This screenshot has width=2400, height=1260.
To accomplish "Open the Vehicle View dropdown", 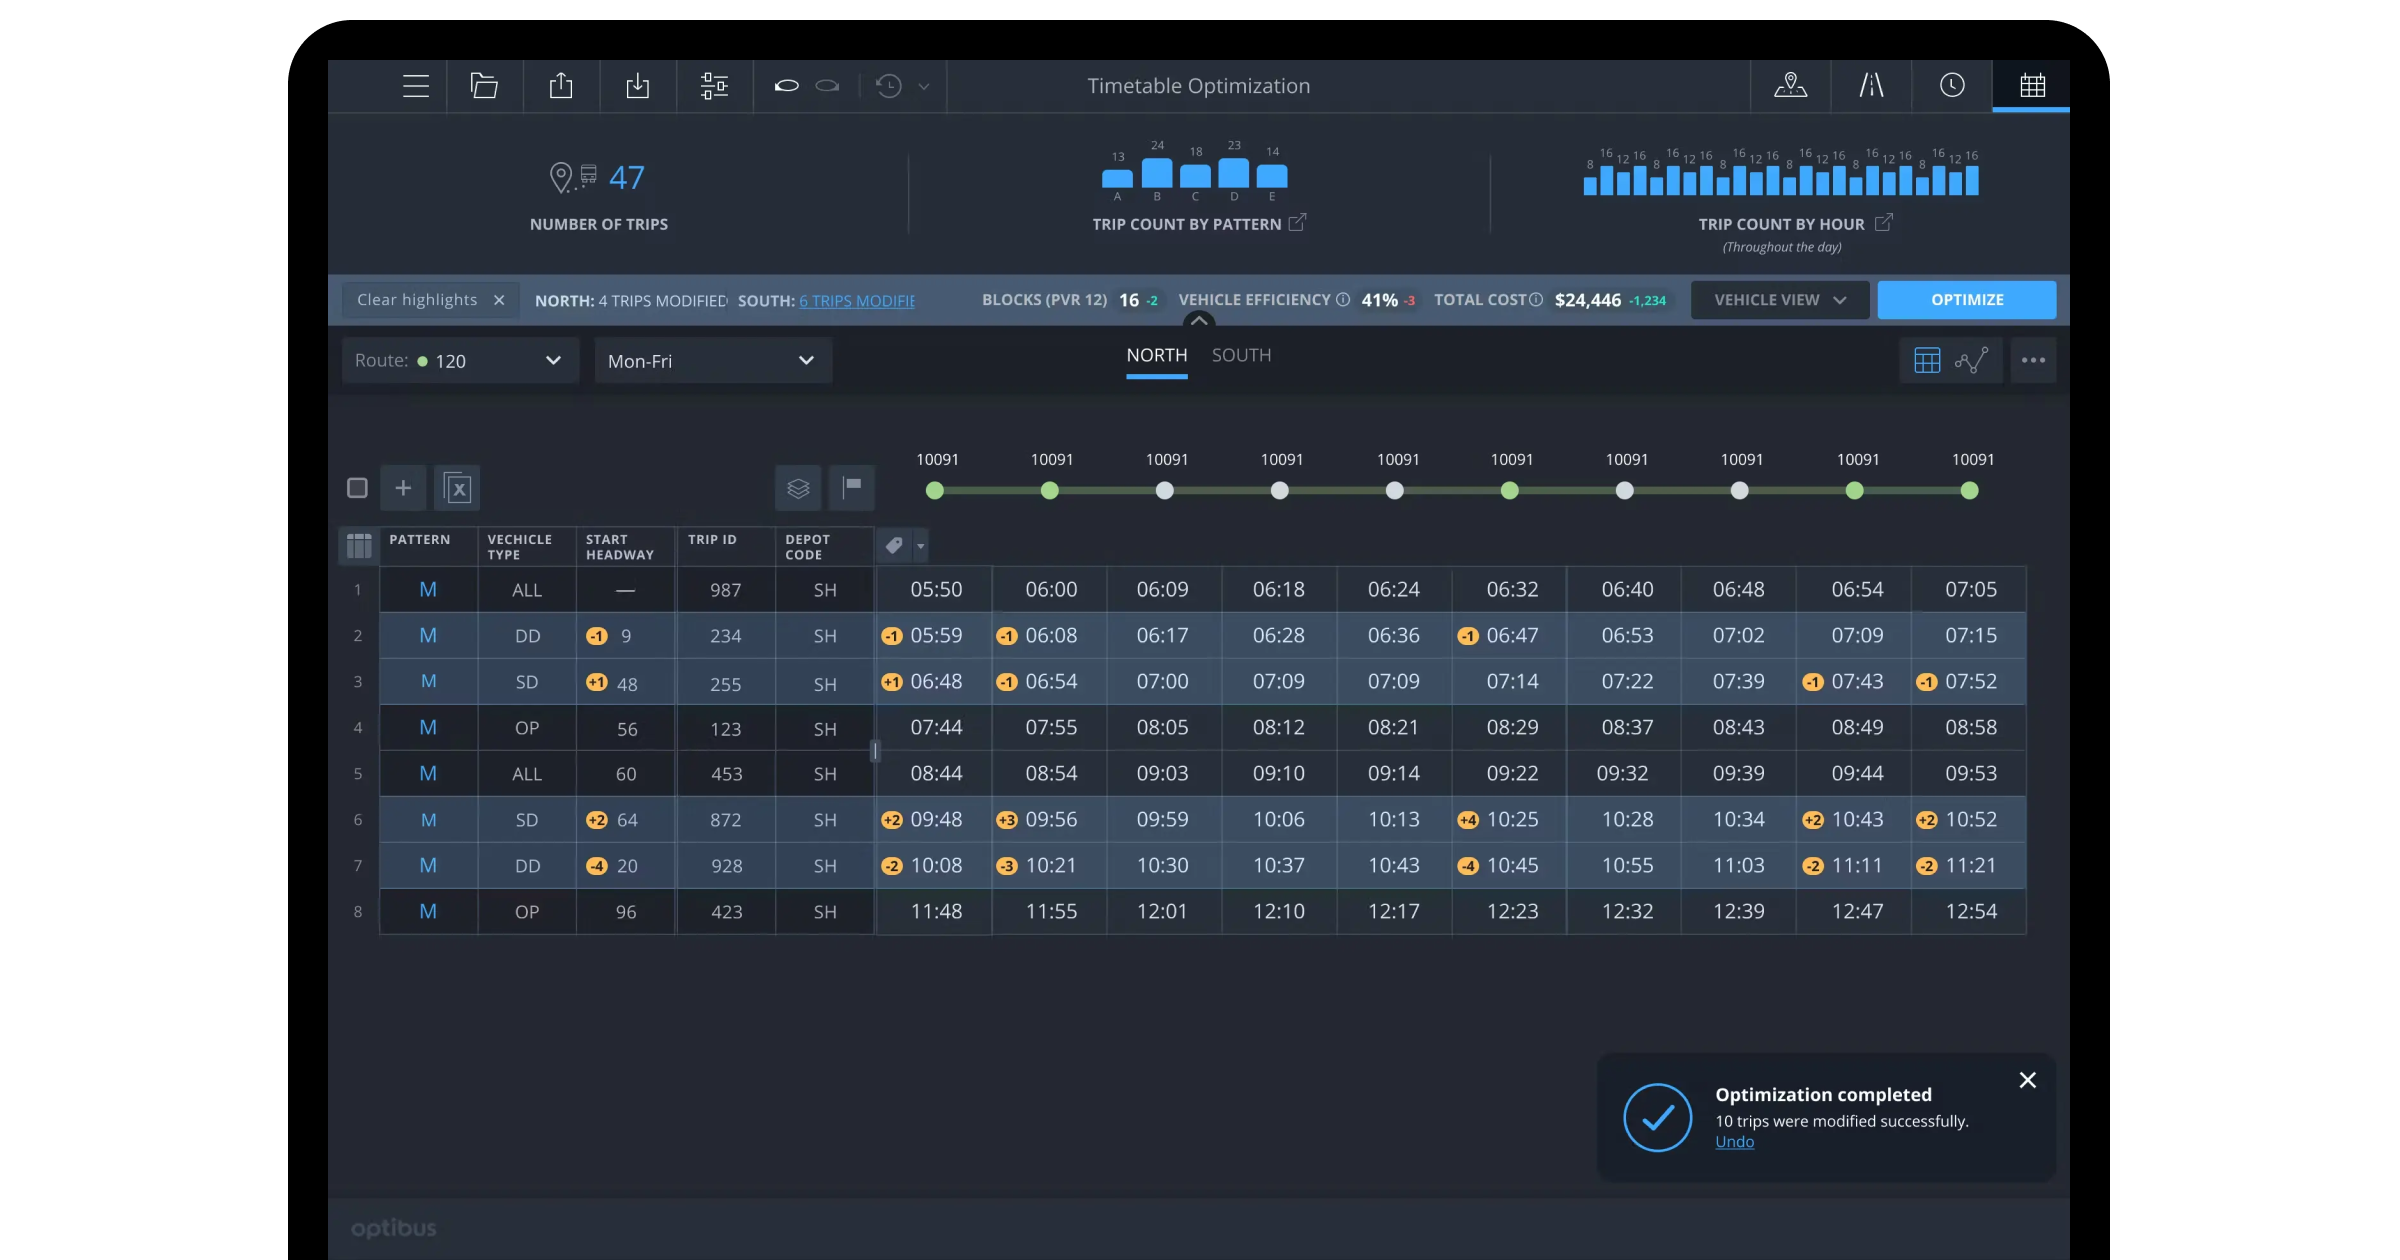I will pyautogui.click(x=1778, y=299).
